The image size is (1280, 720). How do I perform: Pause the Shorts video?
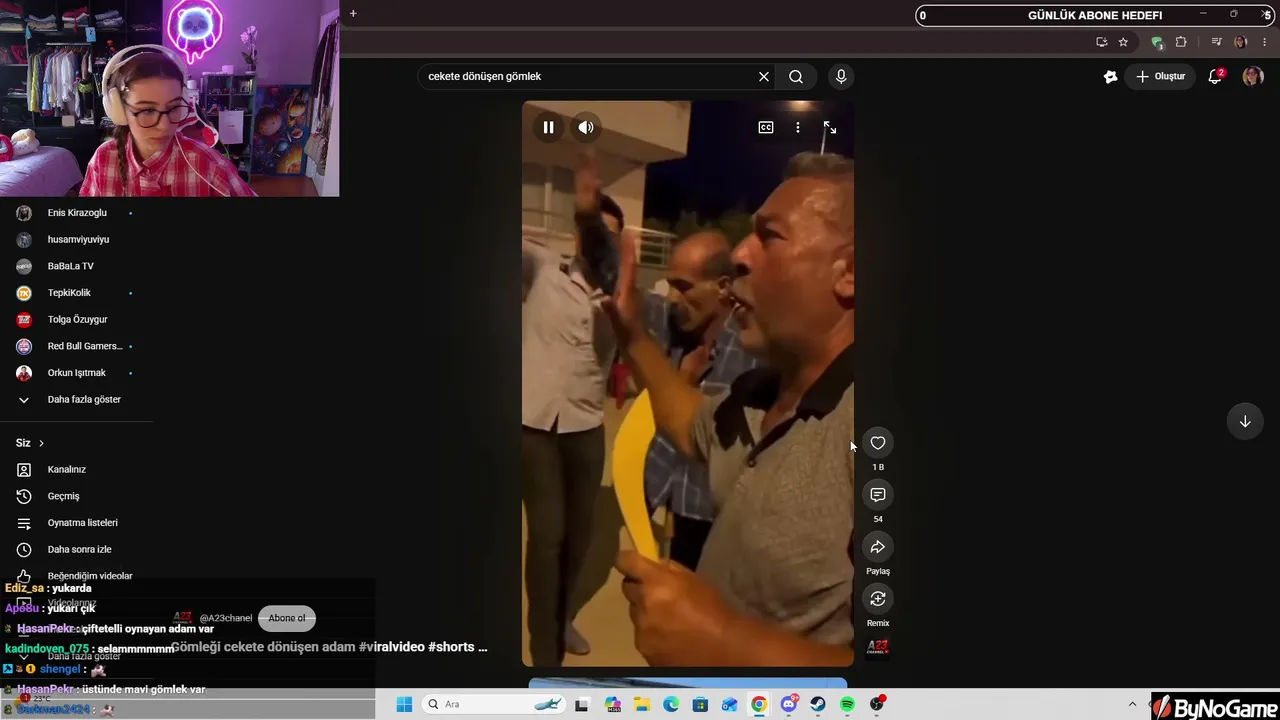(x=548, y=128)
